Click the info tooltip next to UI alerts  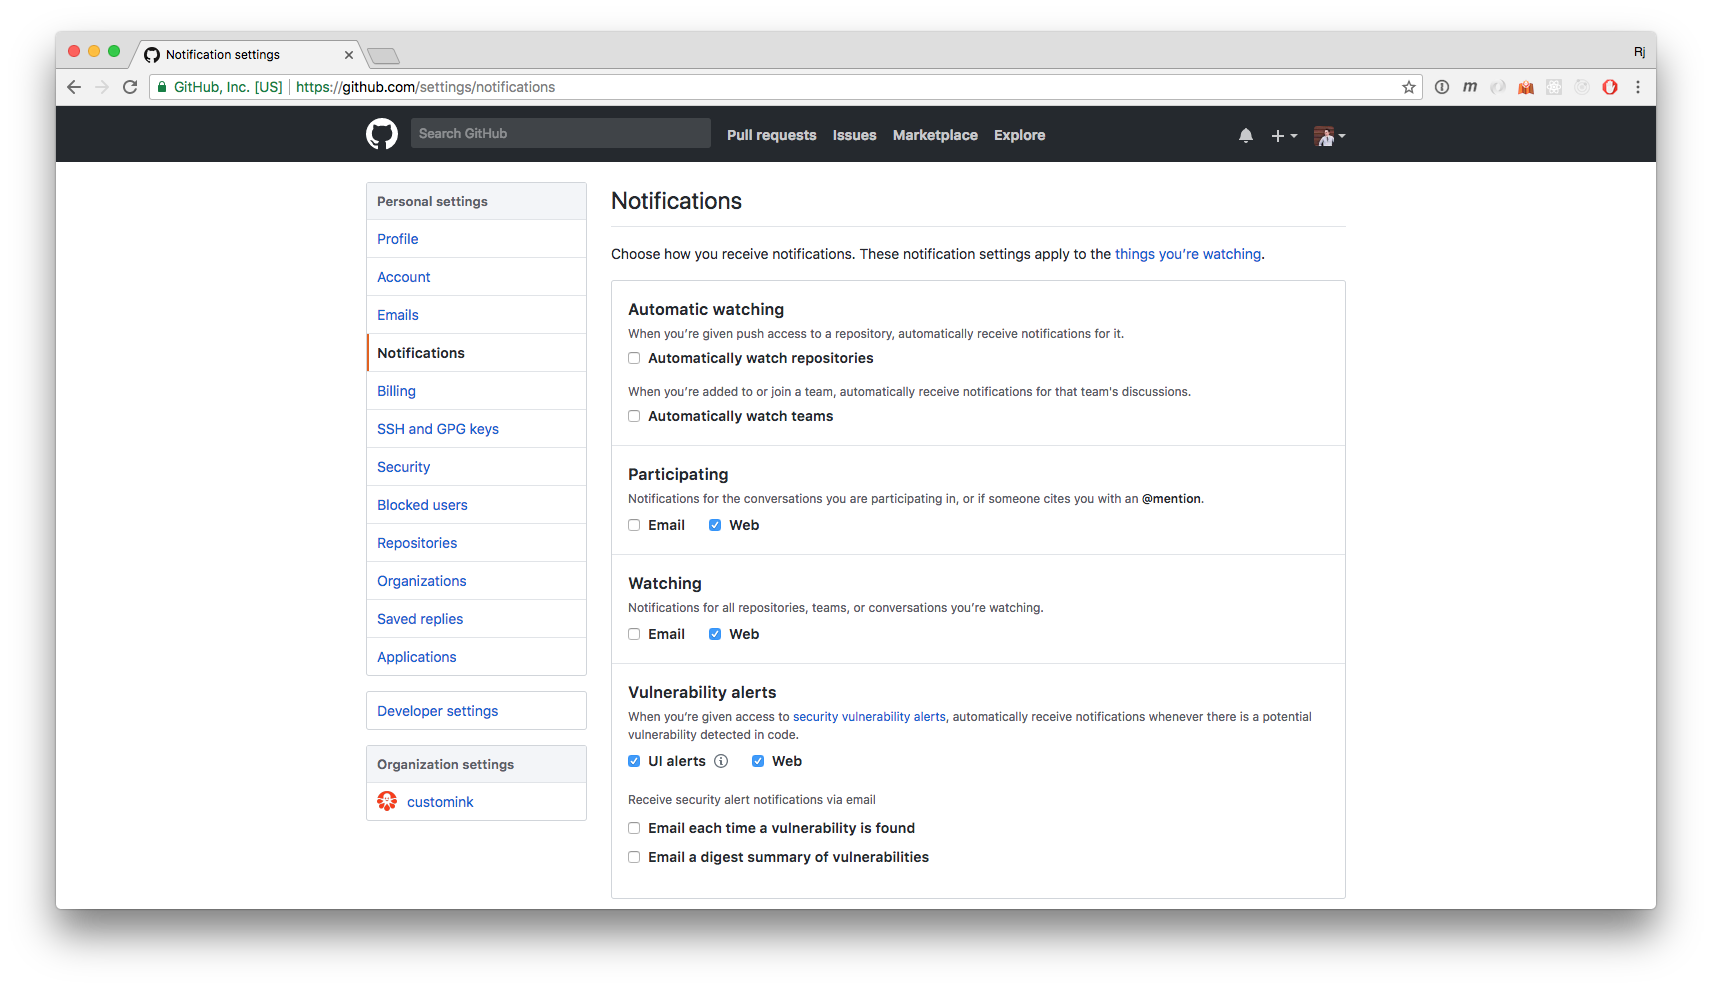coord(722,761)
